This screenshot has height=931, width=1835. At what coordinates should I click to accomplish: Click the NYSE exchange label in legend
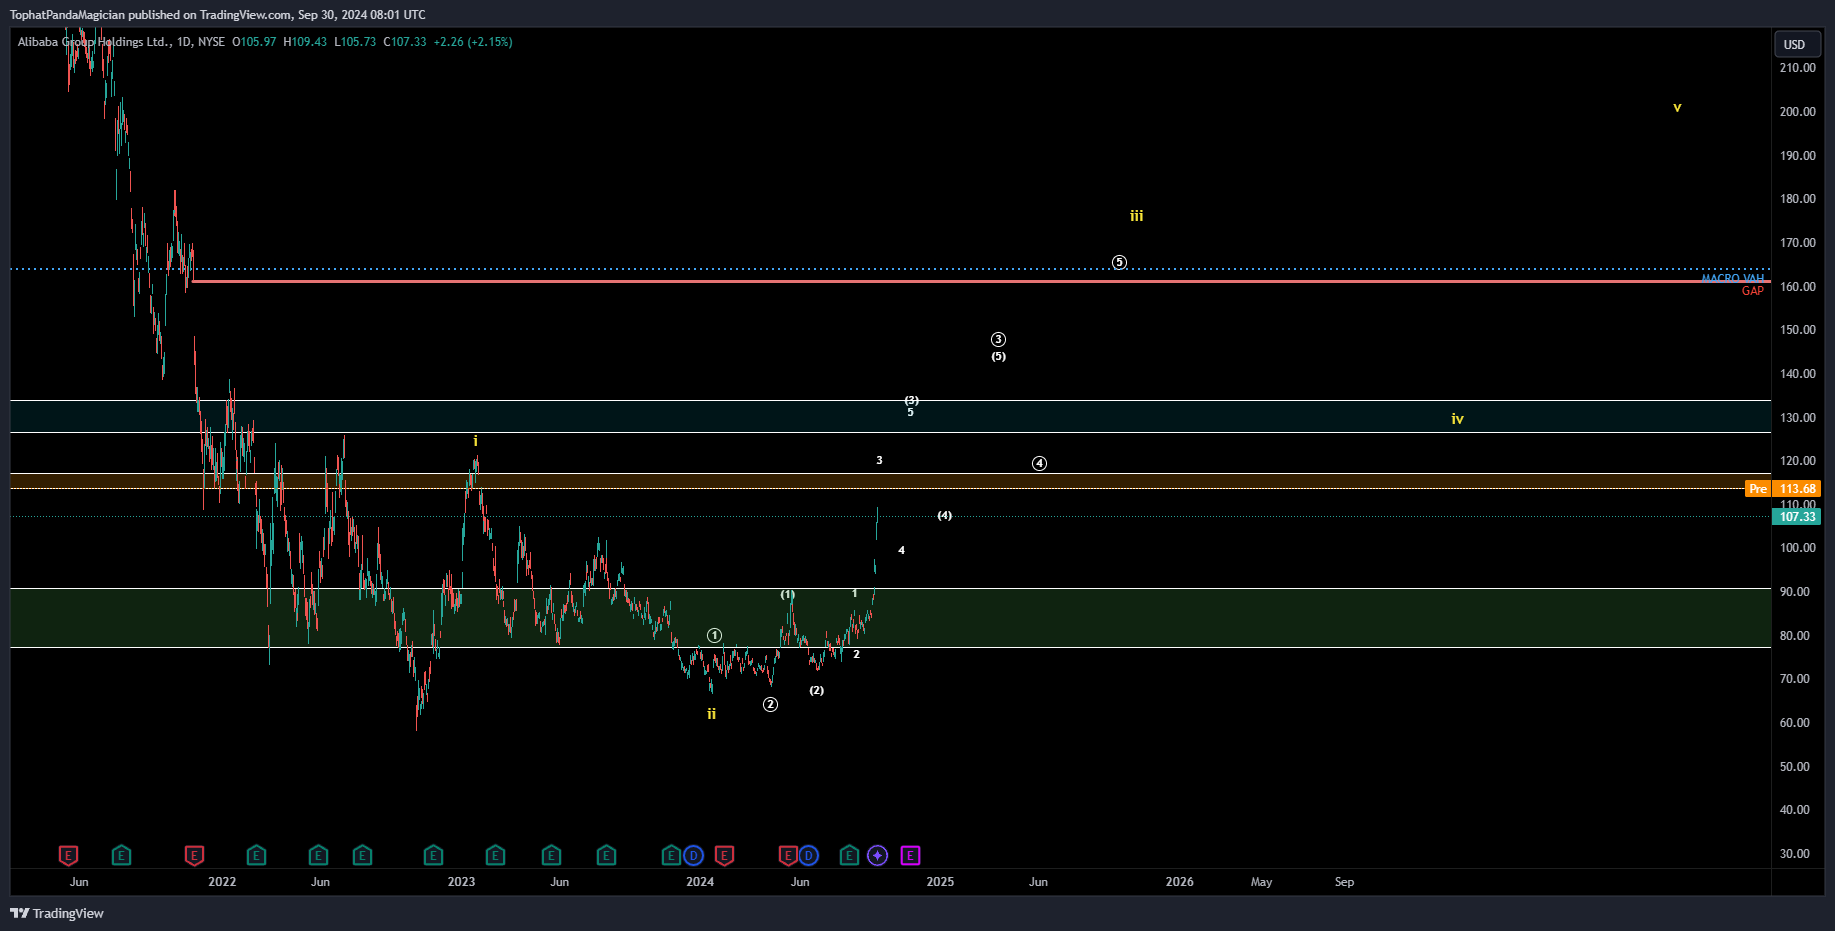click(x=211, y=42)
